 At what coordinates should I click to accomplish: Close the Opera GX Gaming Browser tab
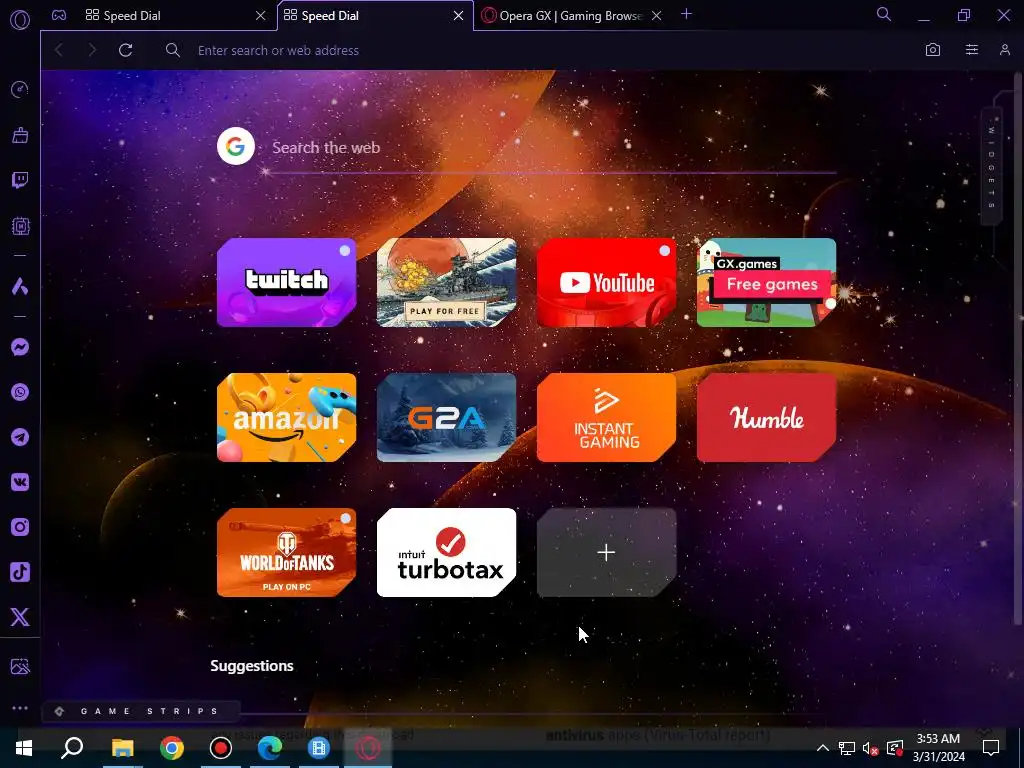657,16
